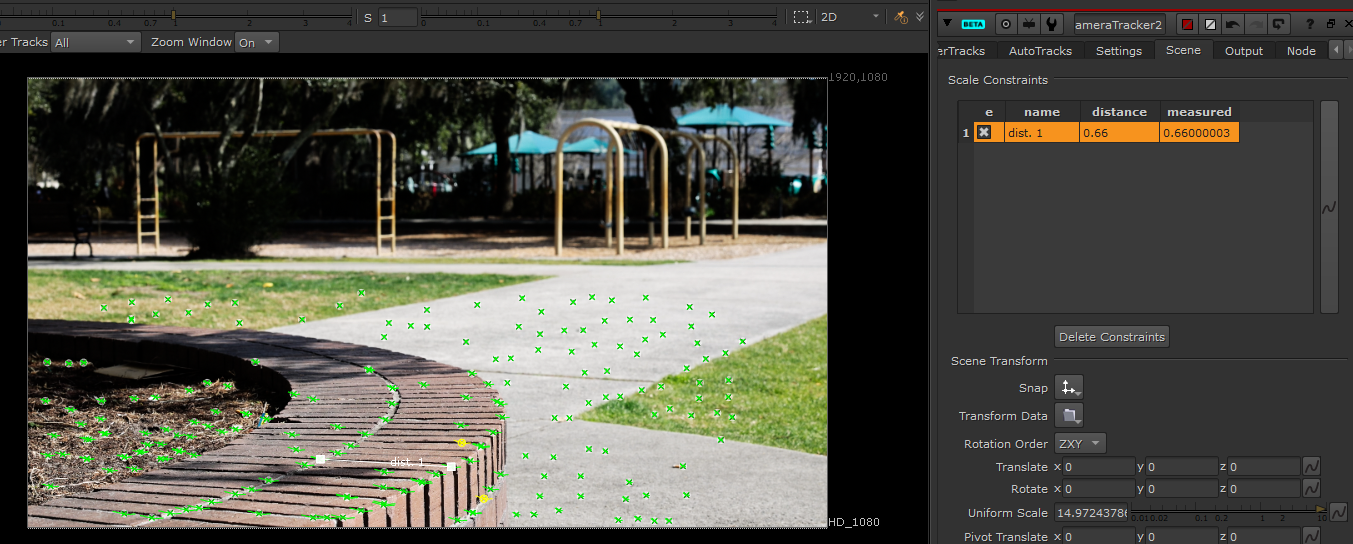Float the properties panel window icon

(1331, 24)
